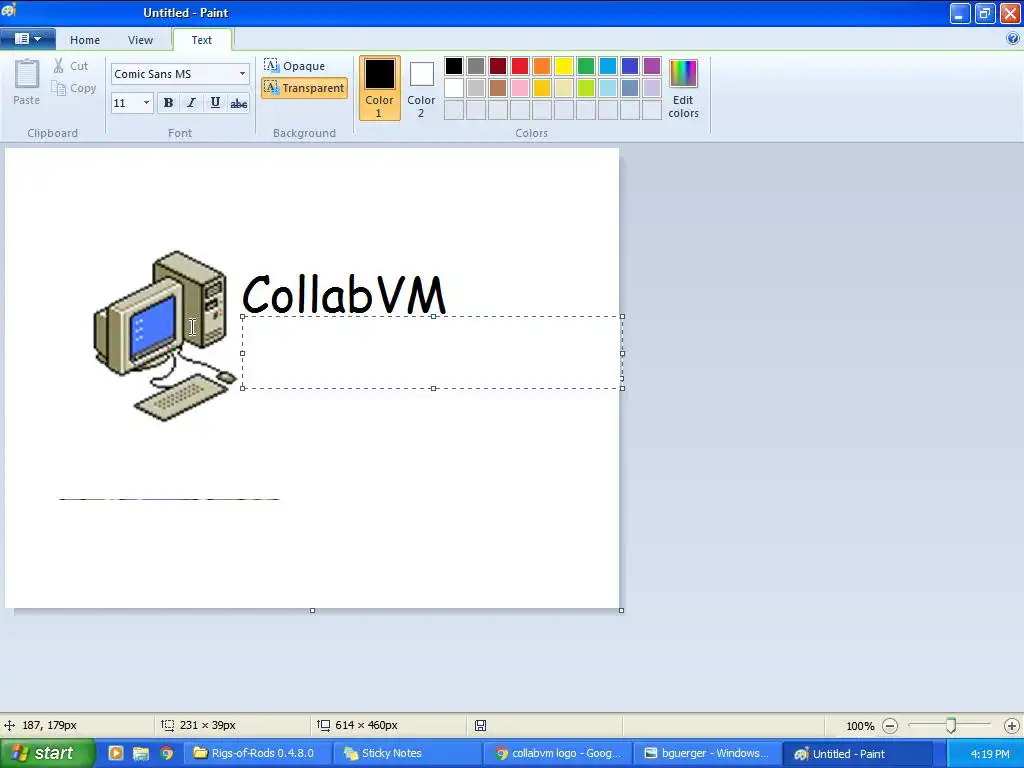Pick the orange color swatch
1024x768 pixels.
click(542, 66)
